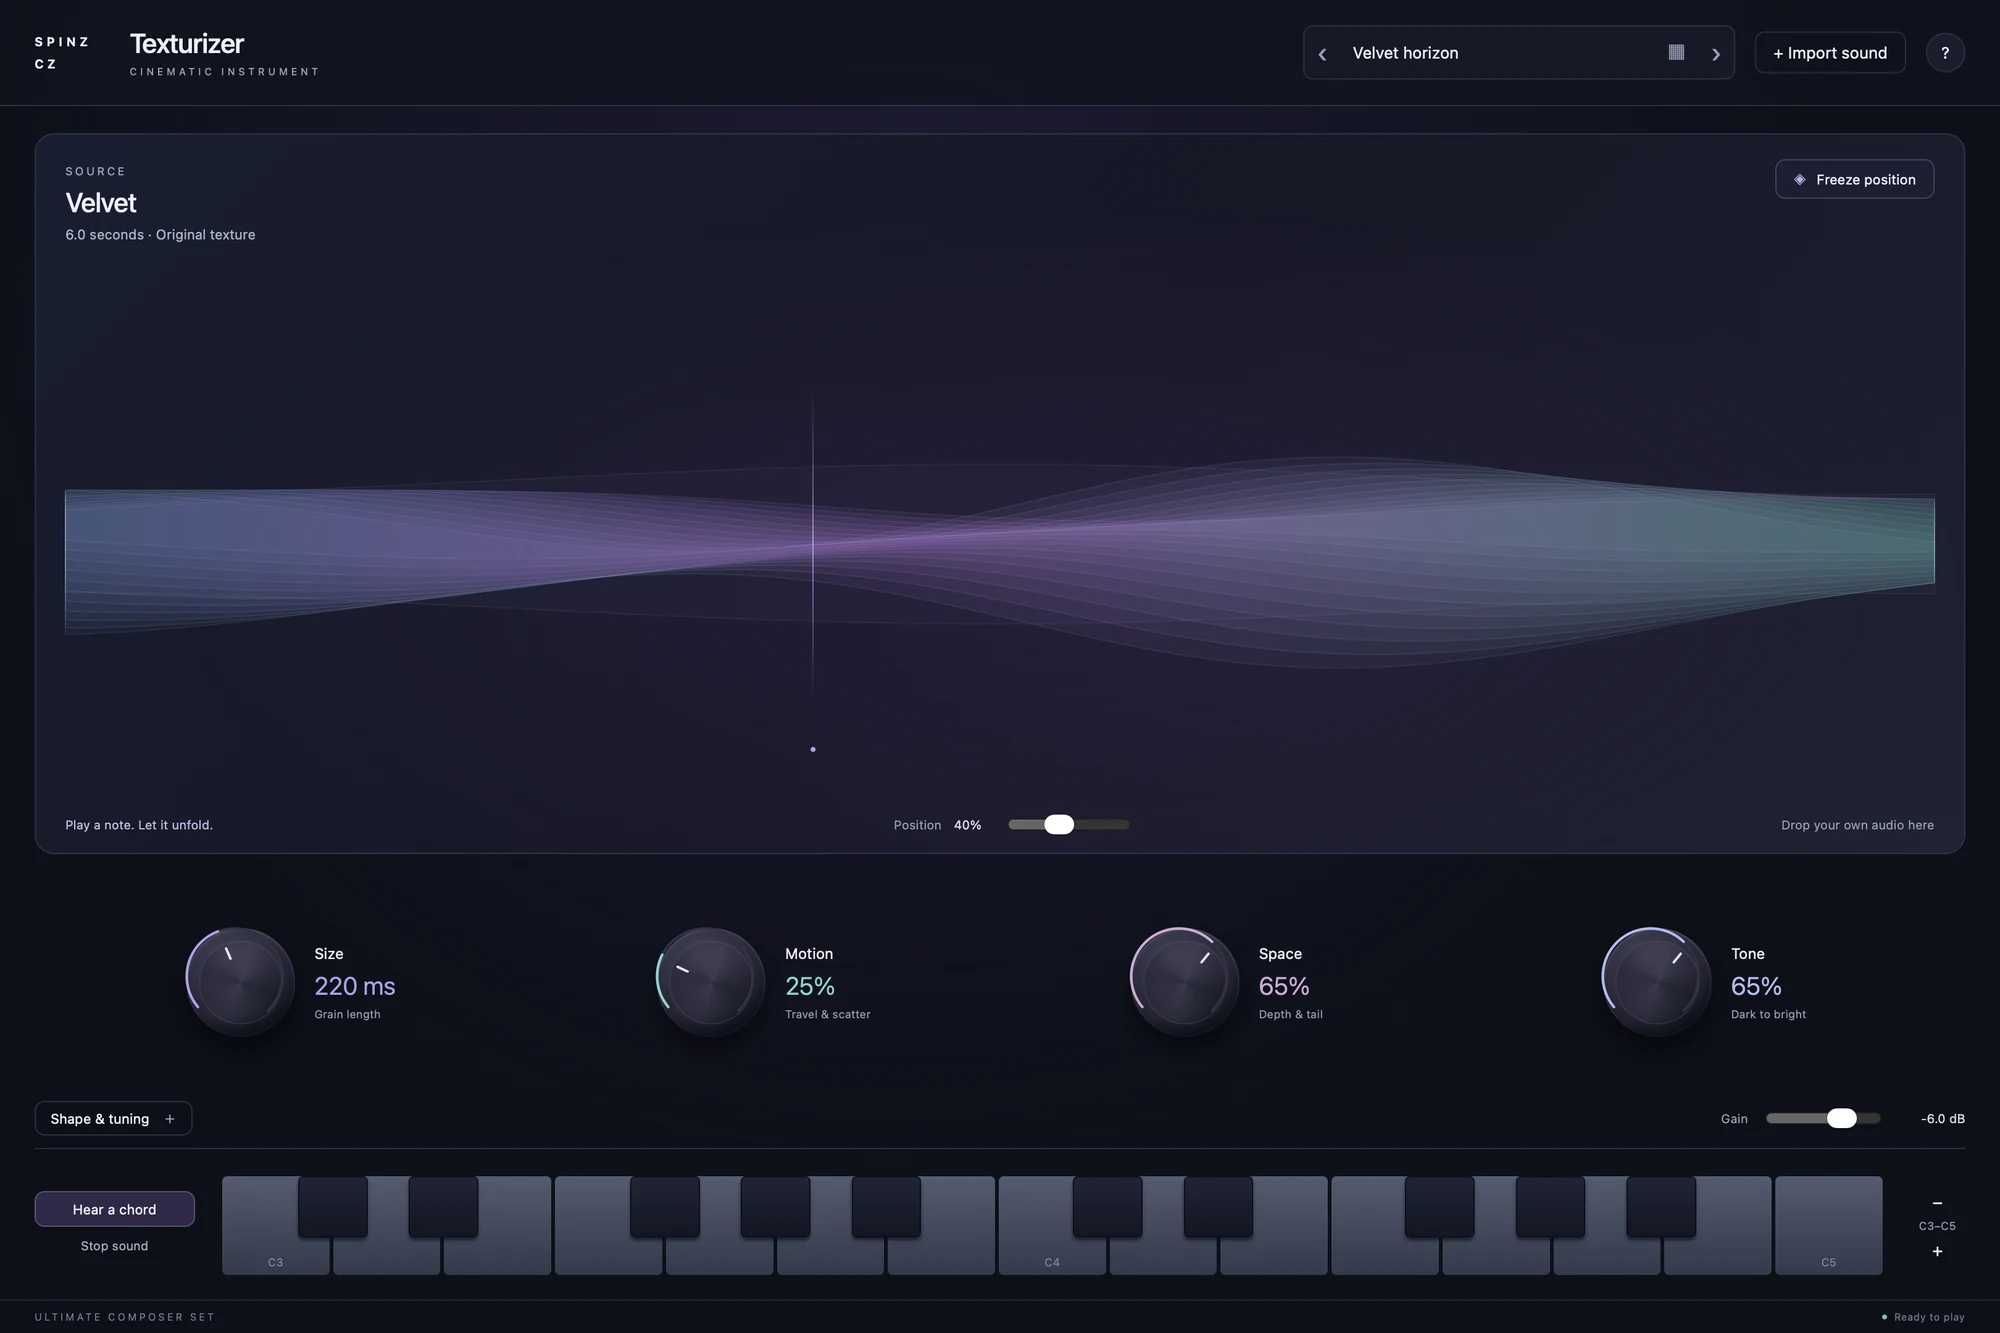
Task: Click the Import sound button
Action: coord(1830,53)
